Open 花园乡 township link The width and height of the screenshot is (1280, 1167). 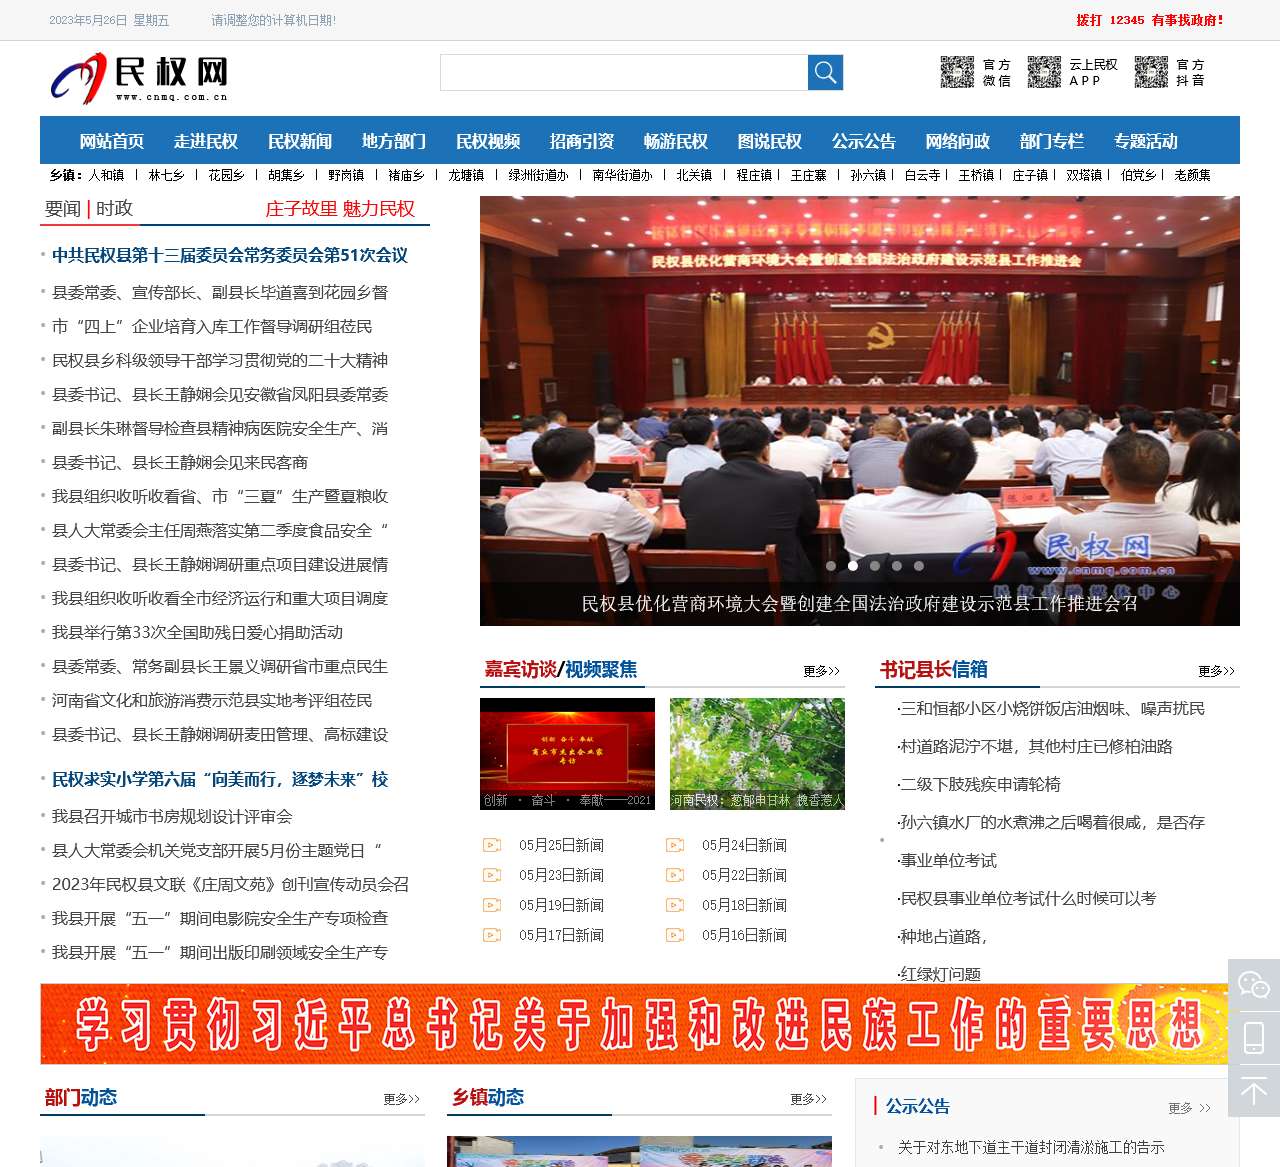click(x=226, y=175)
